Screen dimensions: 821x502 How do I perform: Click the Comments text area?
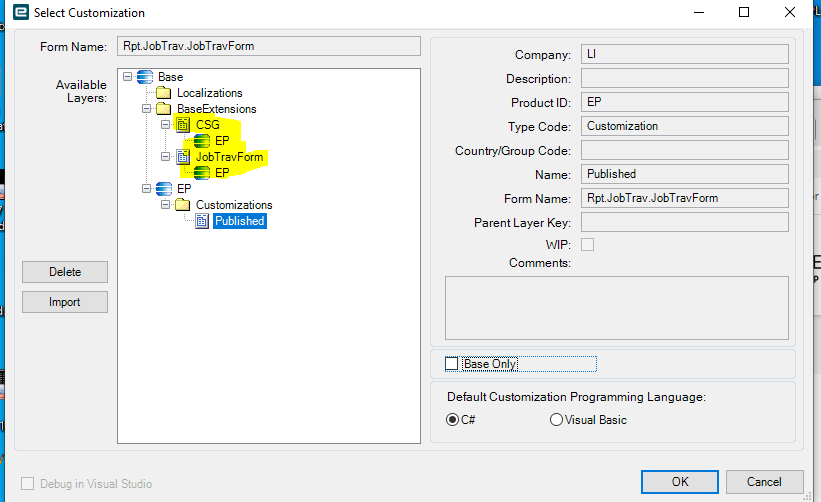[x=617, y=308]
